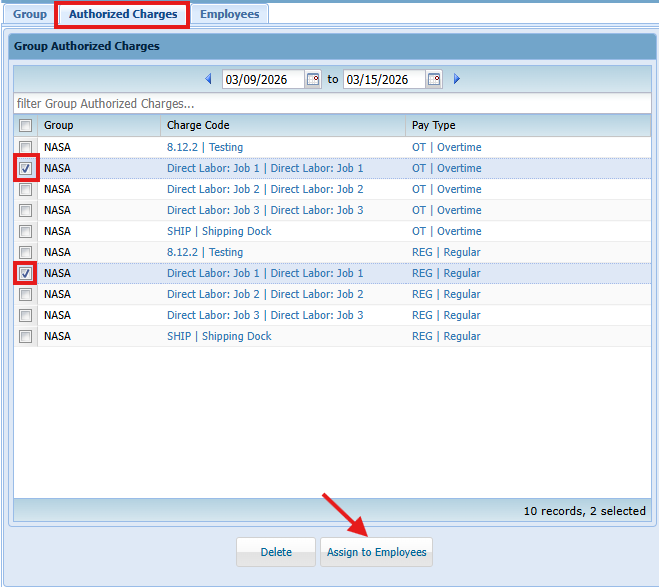Go to next date range arrow

point(457,79)
